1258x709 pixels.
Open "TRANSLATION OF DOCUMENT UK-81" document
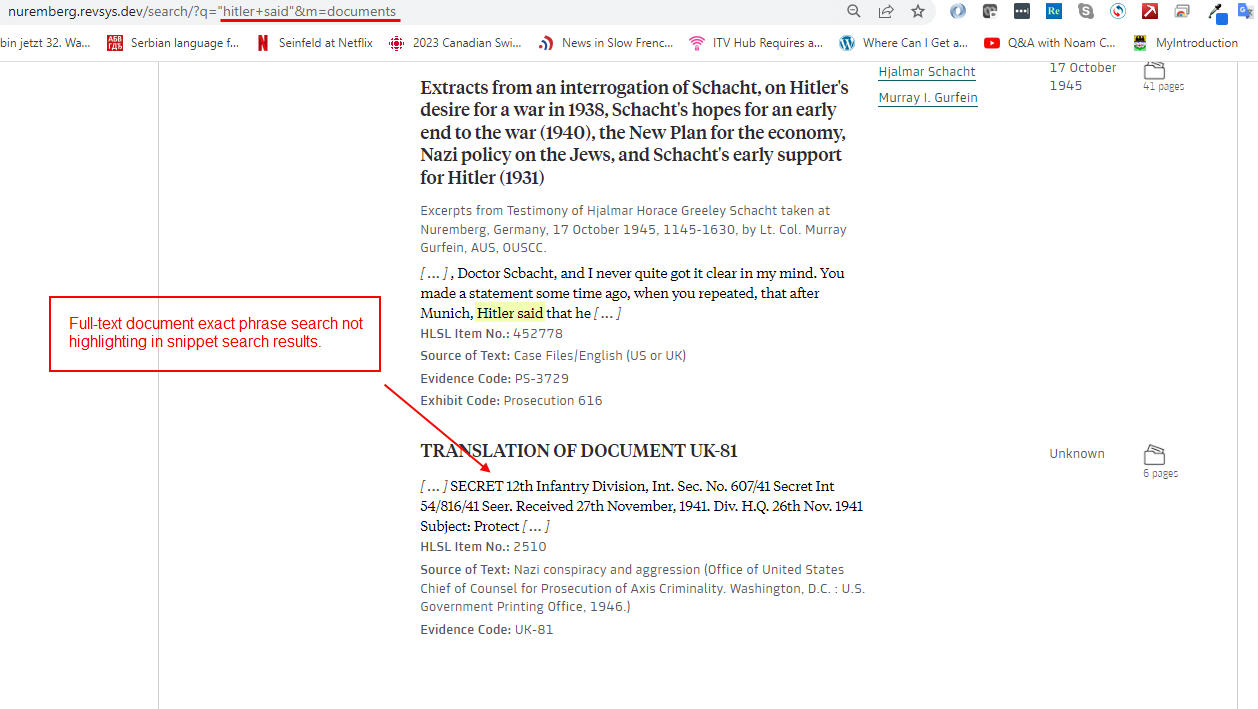click(x=578, y=450)
